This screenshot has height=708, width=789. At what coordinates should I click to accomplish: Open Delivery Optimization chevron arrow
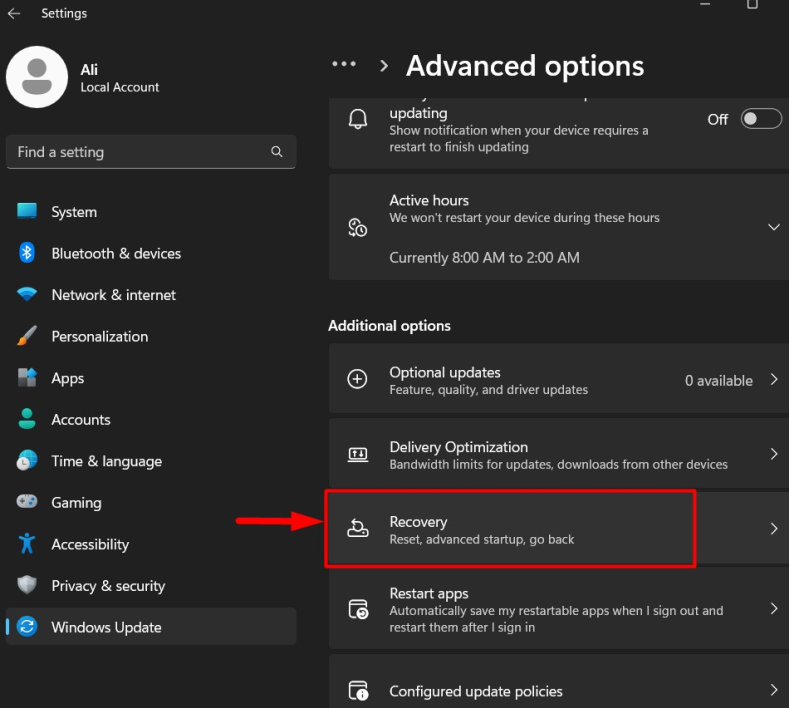point(773,454)
